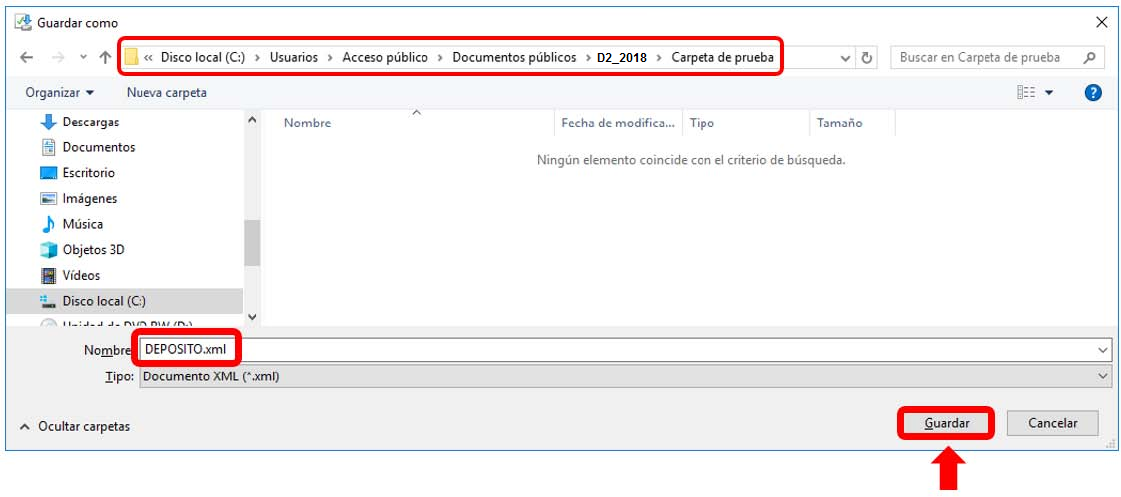Click the Refresh folder icon

[867, 58]
